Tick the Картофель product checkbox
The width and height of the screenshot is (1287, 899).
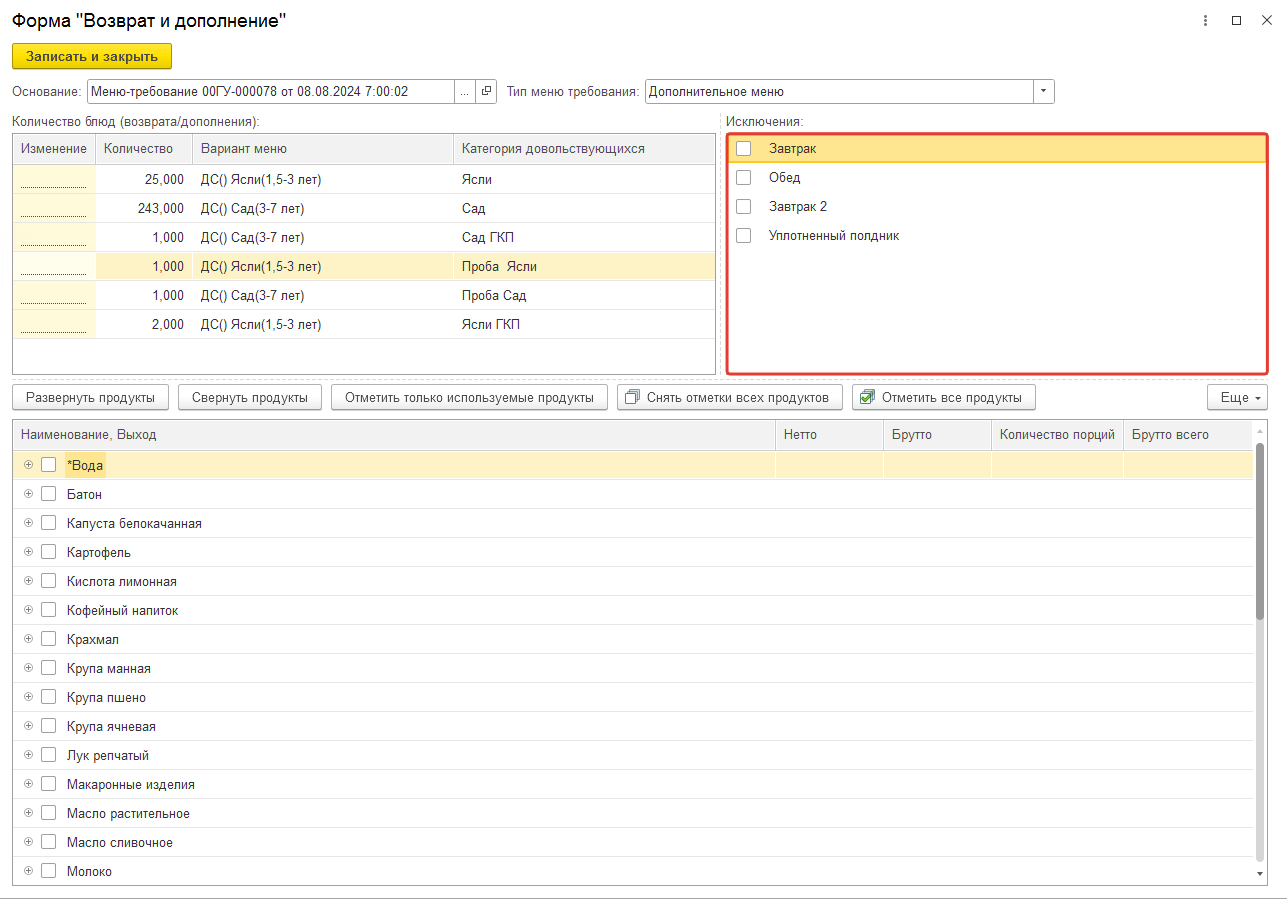coord(48,552)
